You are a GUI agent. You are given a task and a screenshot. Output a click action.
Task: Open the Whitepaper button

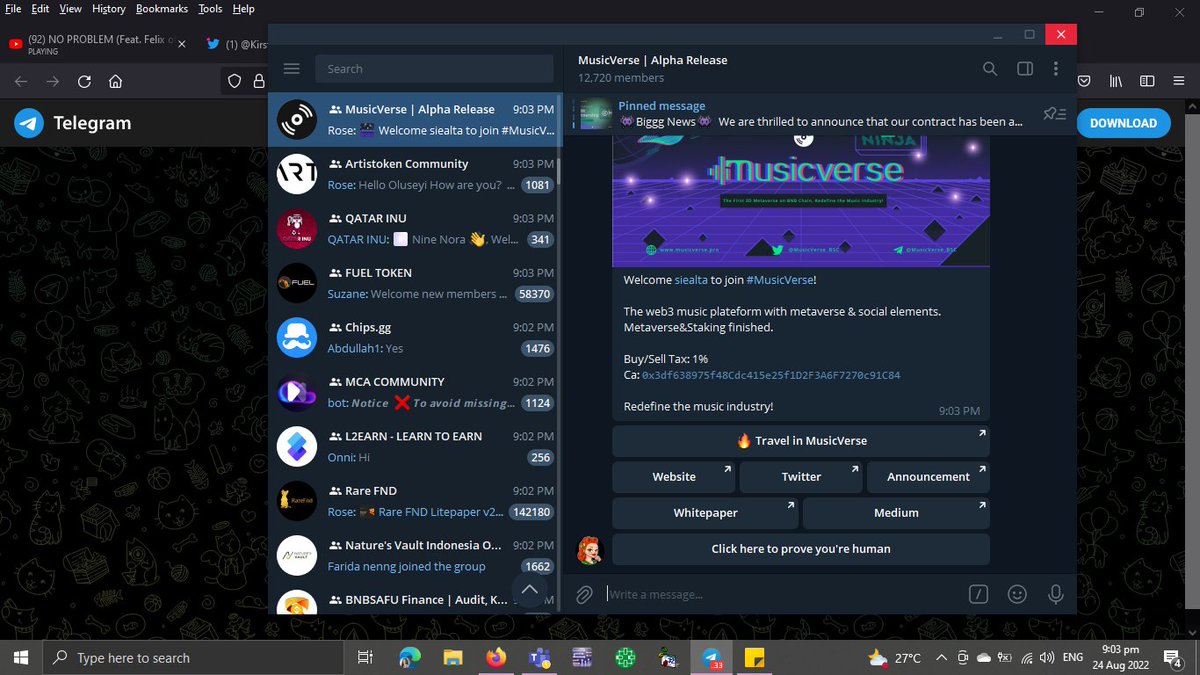[705, 512]
